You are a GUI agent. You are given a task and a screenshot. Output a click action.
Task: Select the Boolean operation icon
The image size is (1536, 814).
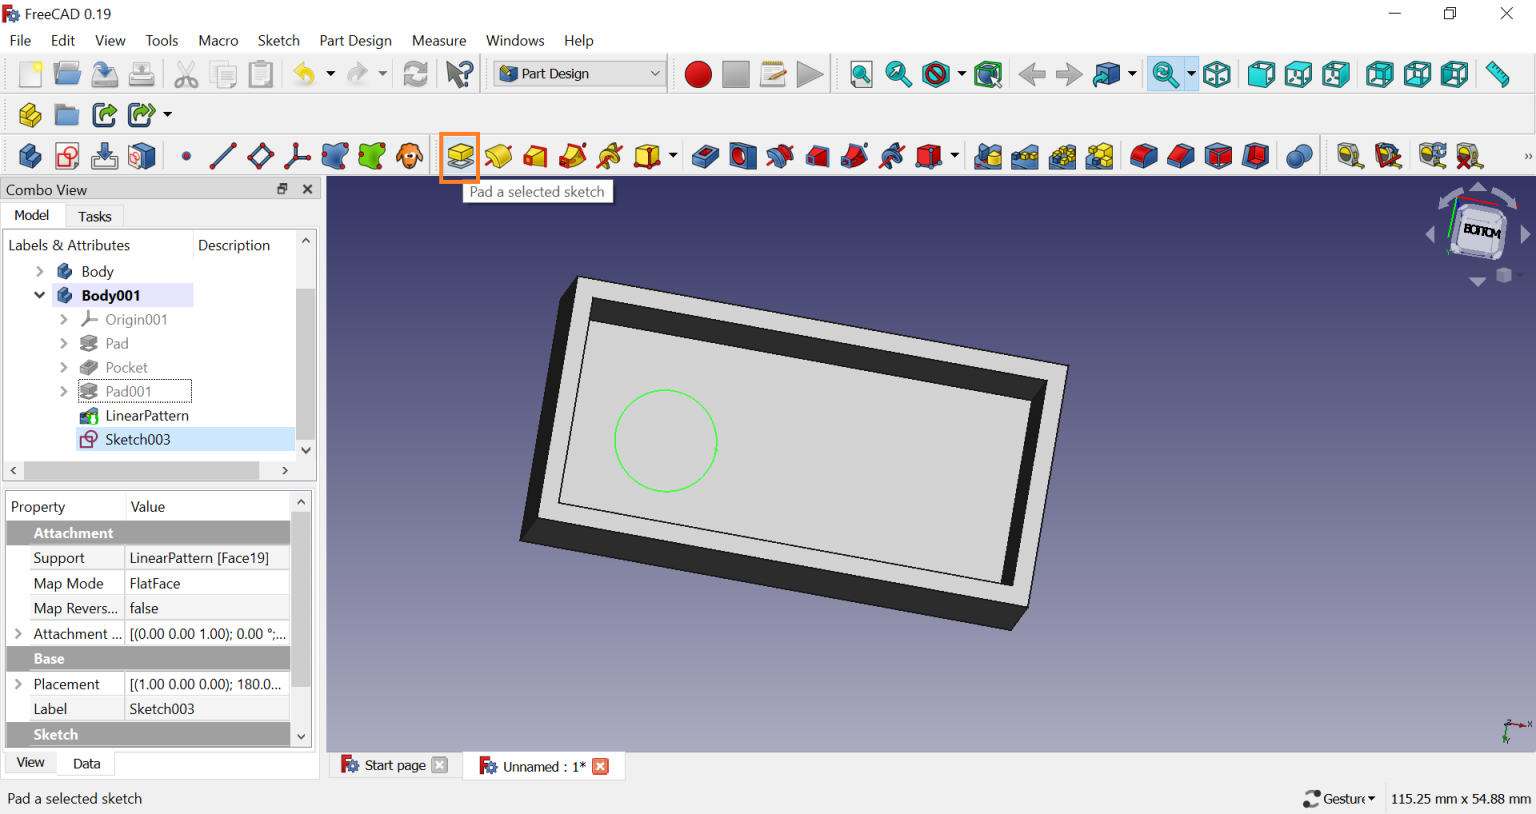(x=1299, y=157)
